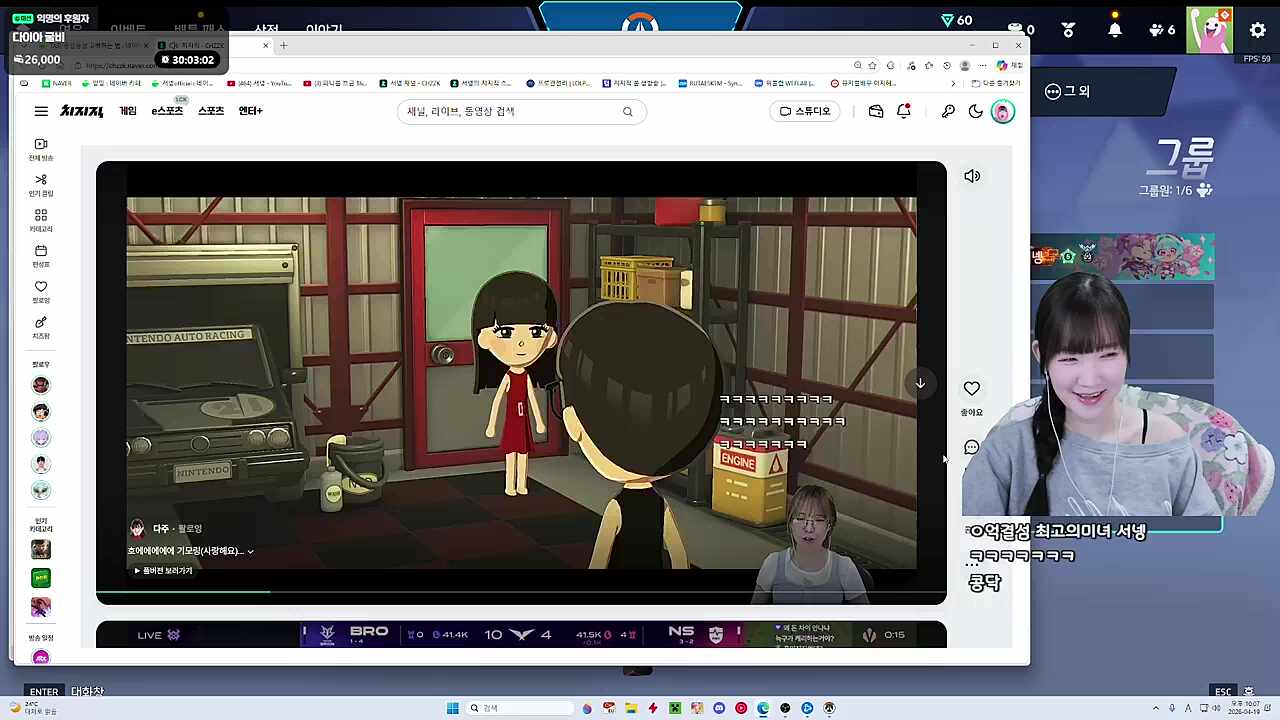
Task: Open the 다른 즐겨찾기 bookmarks folder
Action: pyautogui.click(x=996, y=83)
